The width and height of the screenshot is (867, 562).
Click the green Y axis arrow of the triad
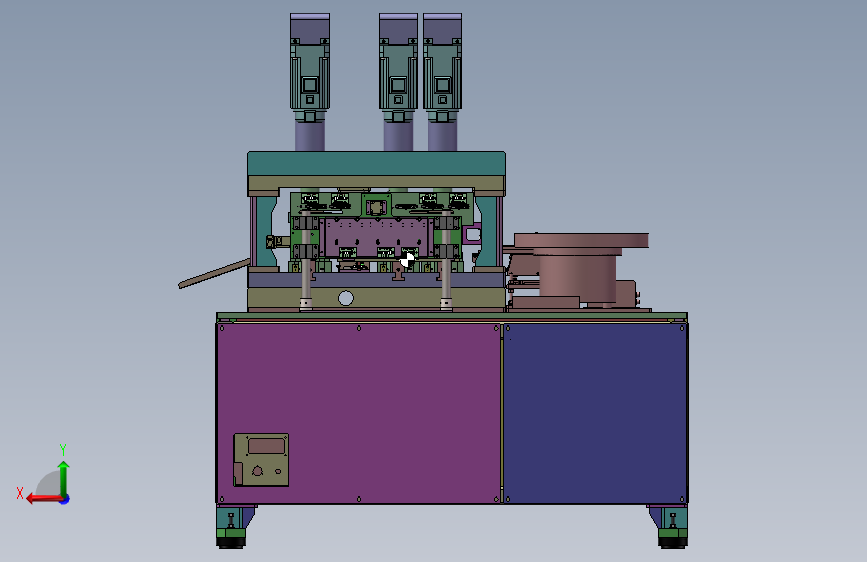pyautogui.click(x=64, y=478)
